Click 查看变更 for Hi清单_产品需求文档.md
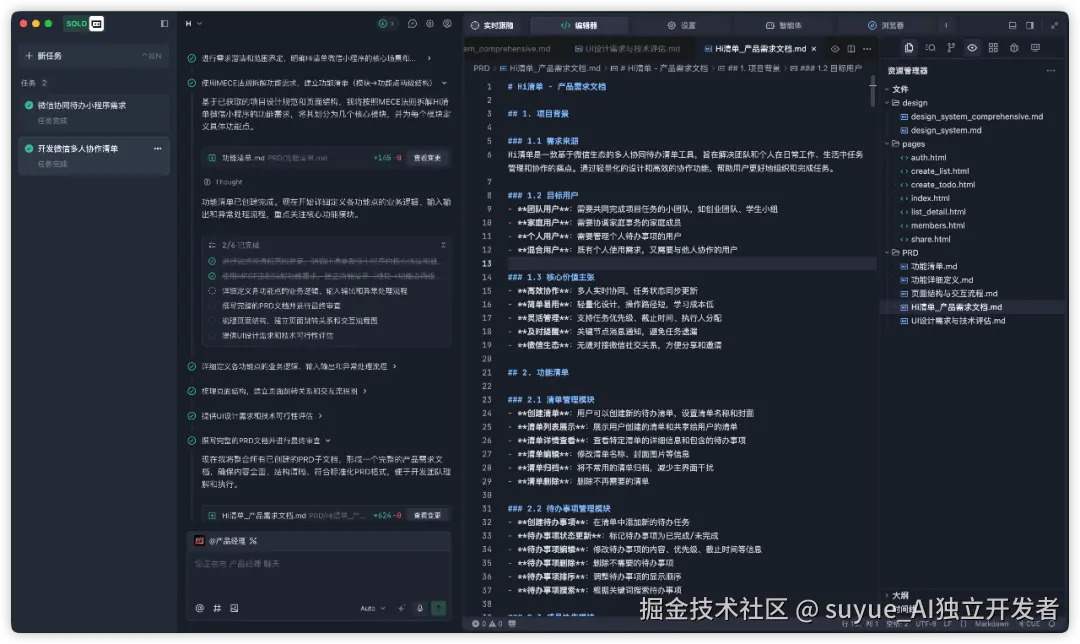 pyautogui.click(x=427, y=515)
